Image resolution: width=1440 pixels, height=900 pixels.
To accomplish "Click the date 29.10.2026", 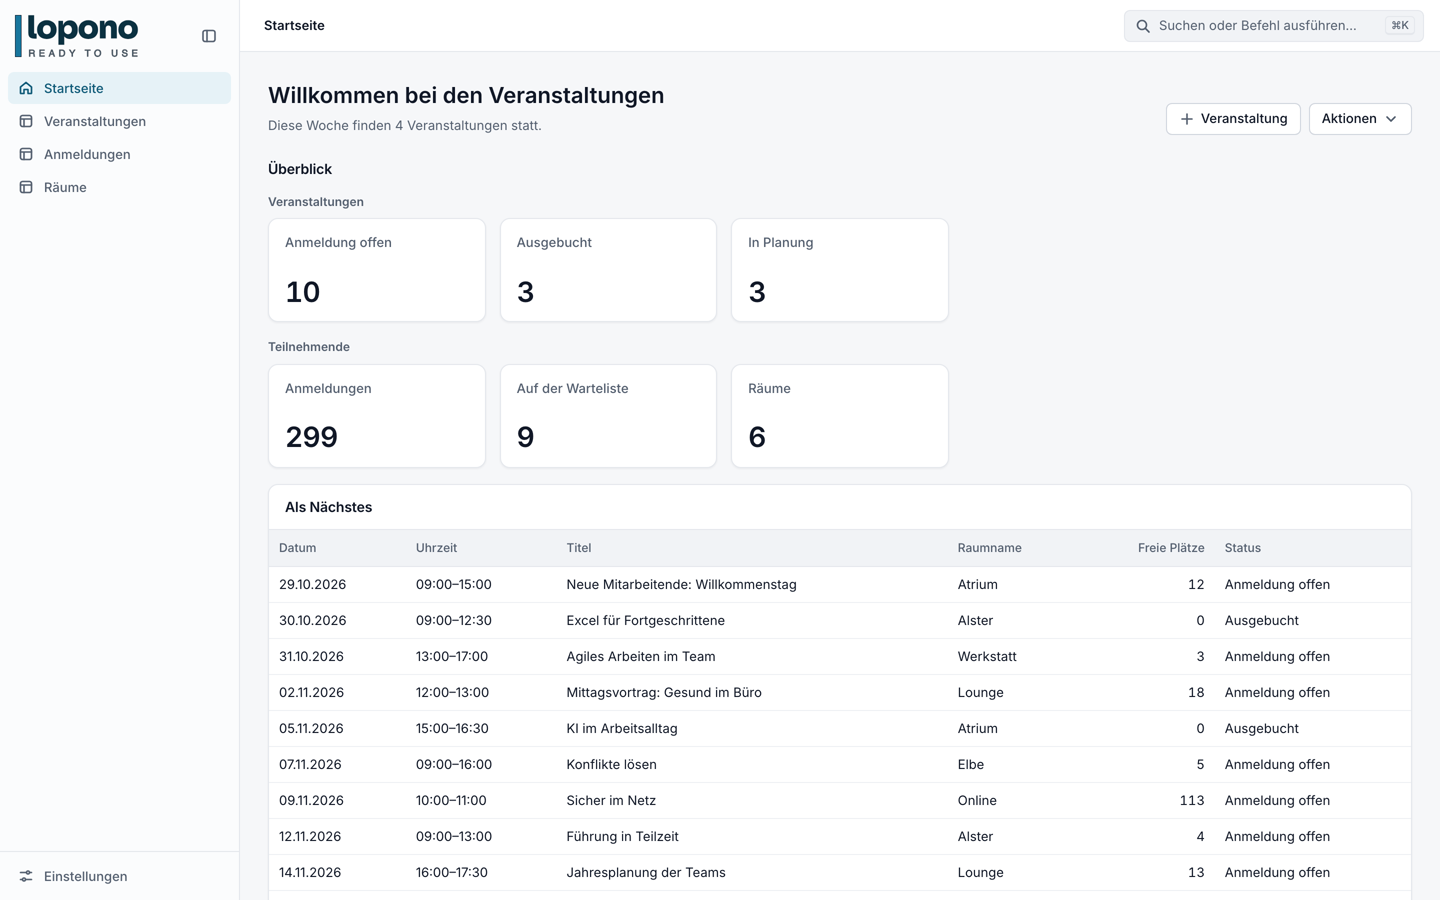I will [312, 585].
